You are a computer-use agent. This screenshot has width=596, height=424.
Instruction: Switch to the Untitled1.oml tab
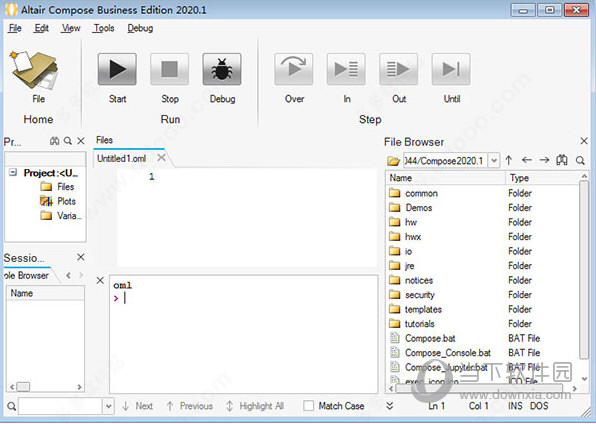click(x=122, y=159)
